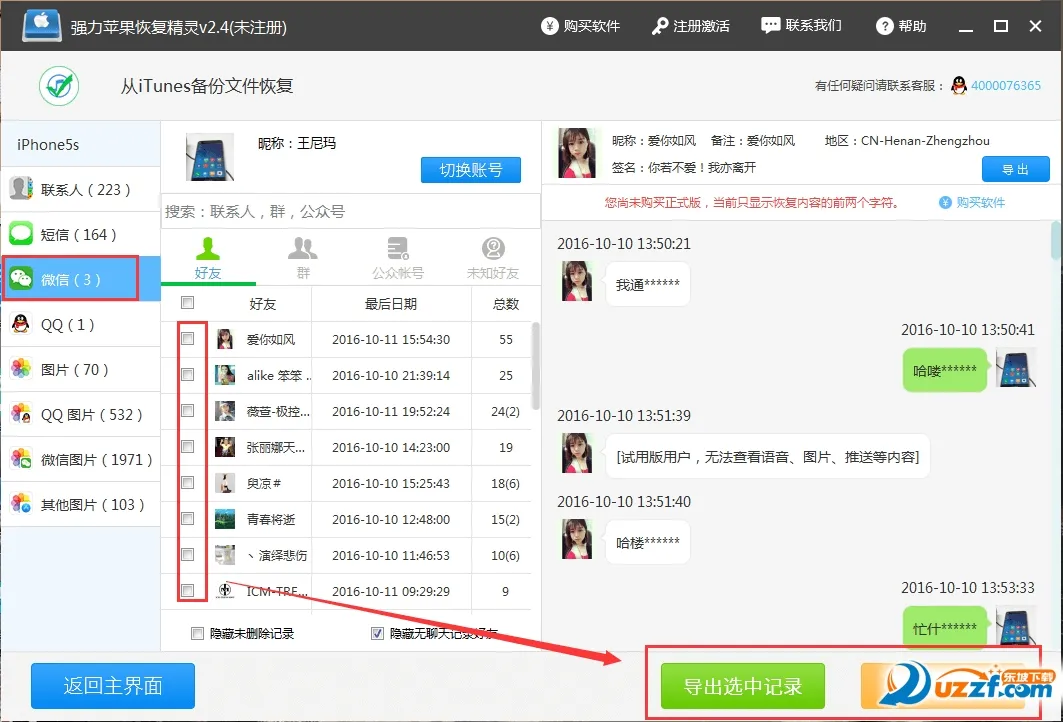Switch to 群 groups tab
1063x722 pixels.
(303, 258)
